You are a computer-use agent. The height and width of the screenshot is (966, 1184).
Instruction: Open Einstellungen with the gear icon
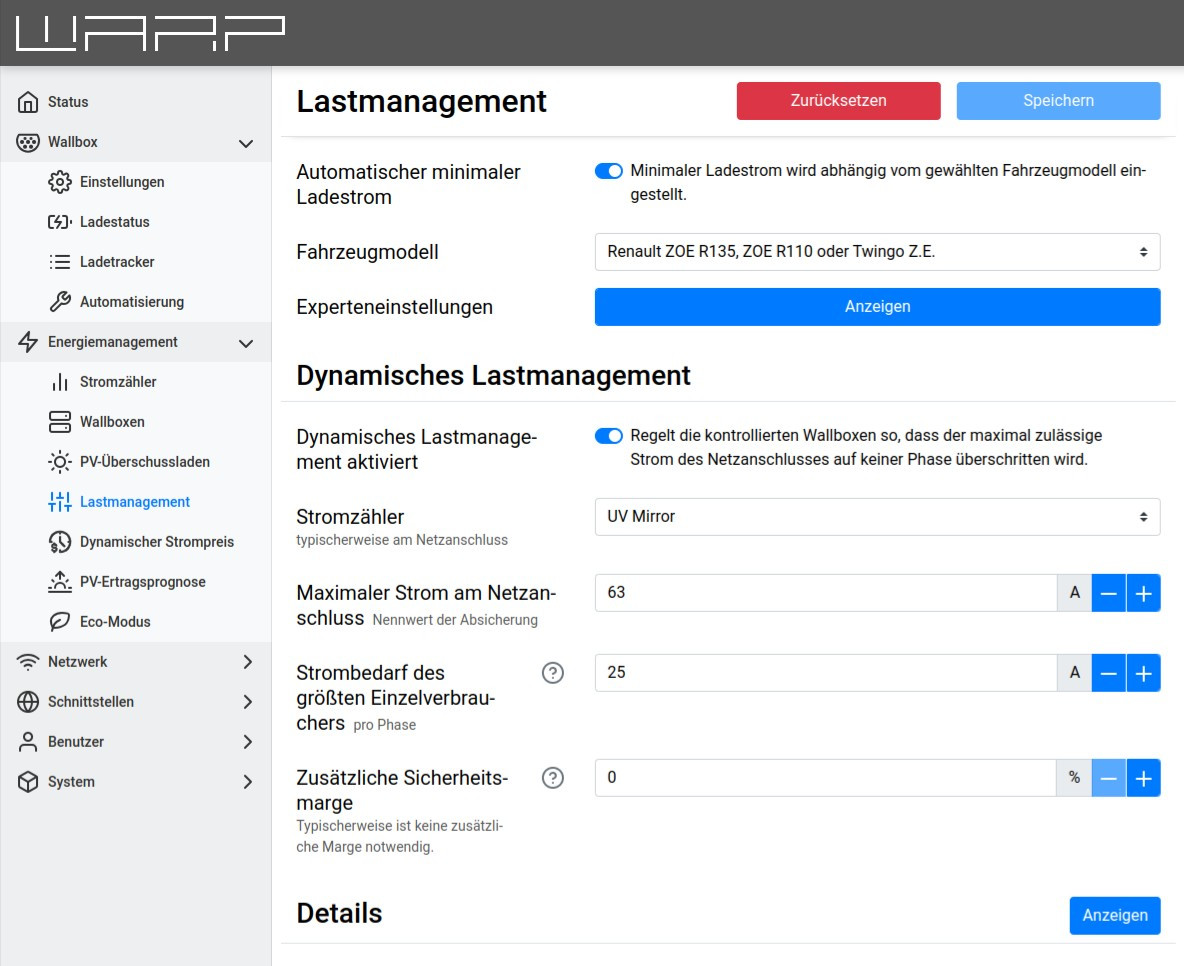[60, 182]
